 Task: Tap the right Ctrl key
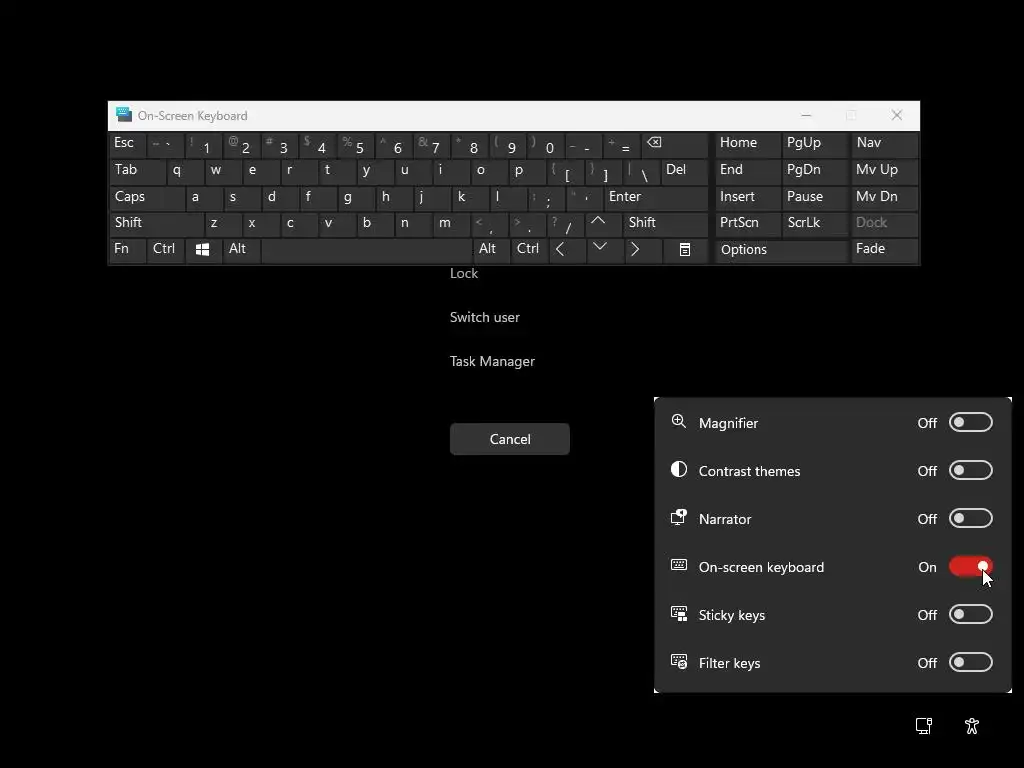[x=528, y=249]
